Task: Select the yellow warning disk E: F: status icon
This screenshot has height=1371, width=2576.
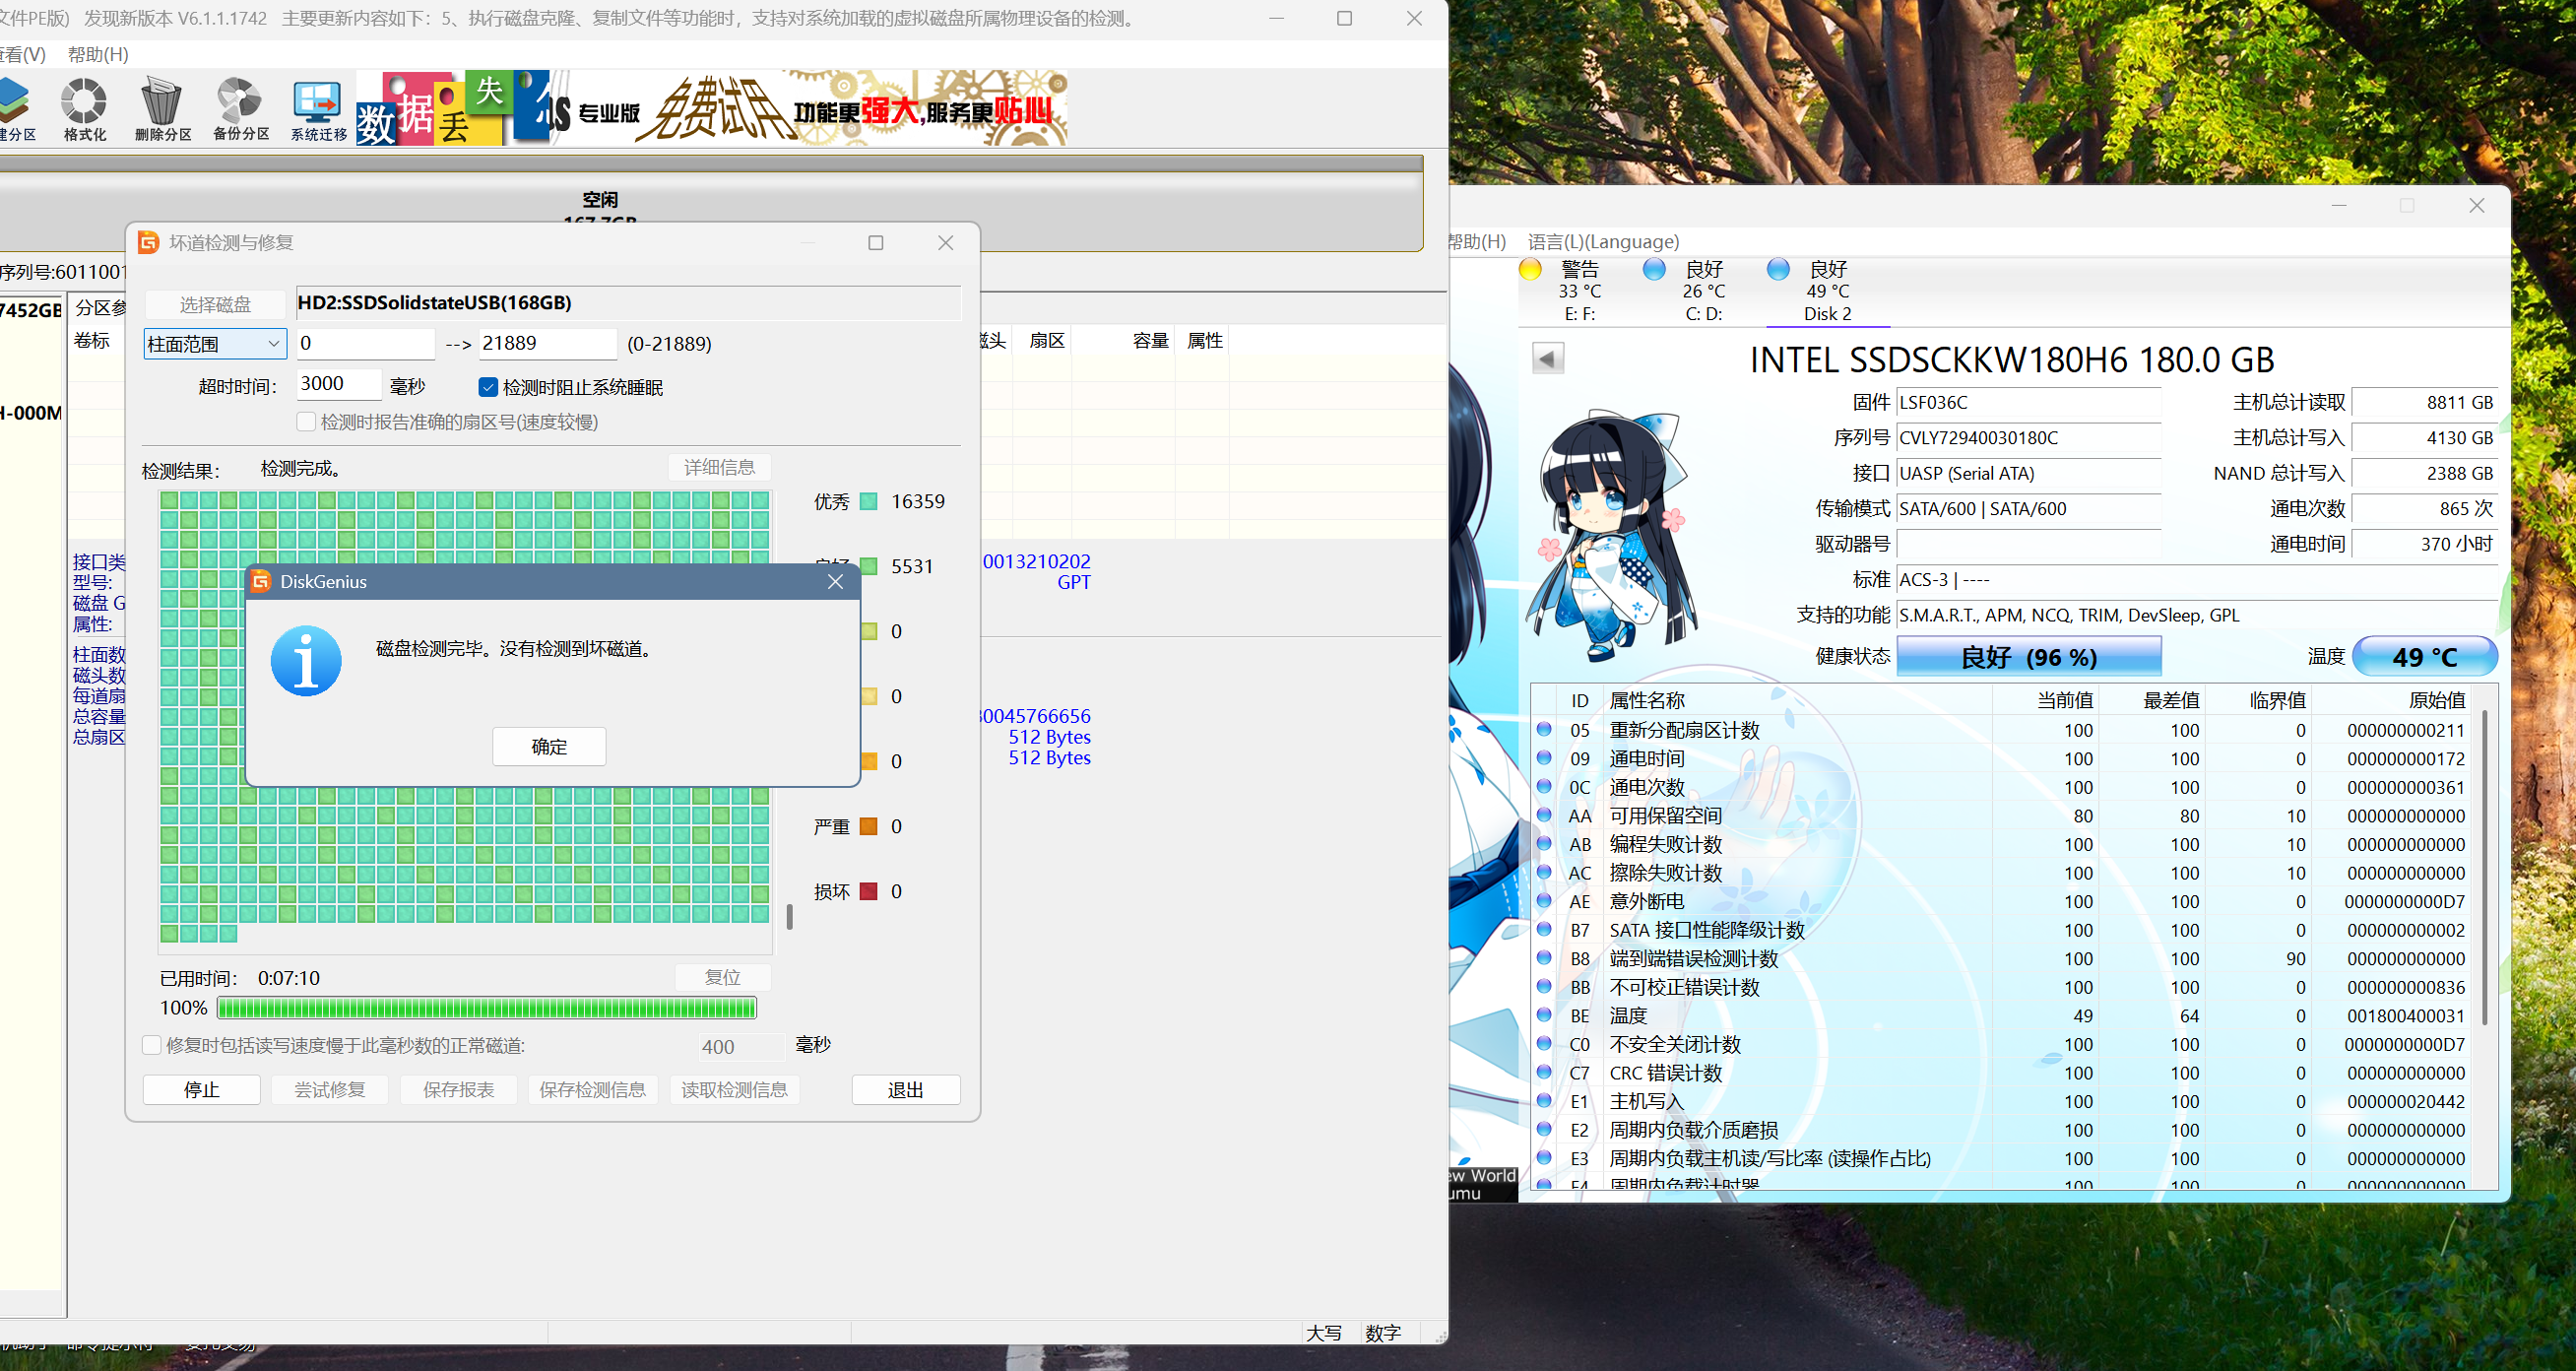Action: pos(1530,270)
